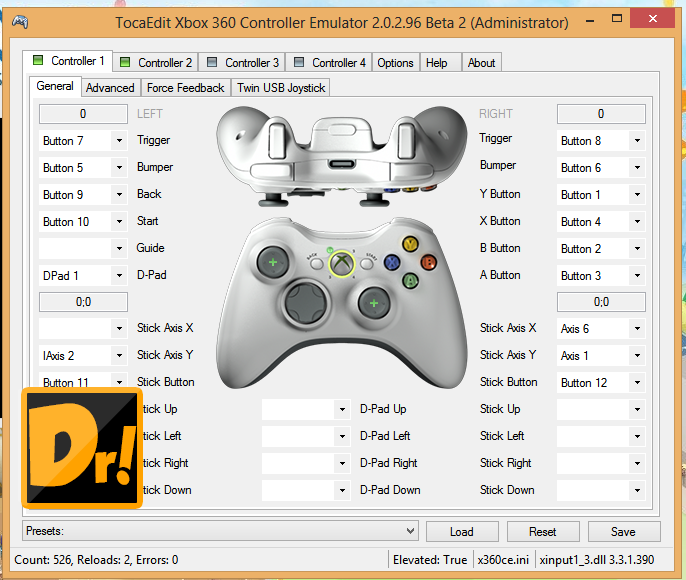Image resolution: width=686 pixels, height=580 pixels.
Task: Click the xinput1_3.dll 3.3.1.390 status entry
Action: pyautogui.click(x=597, y=560)
